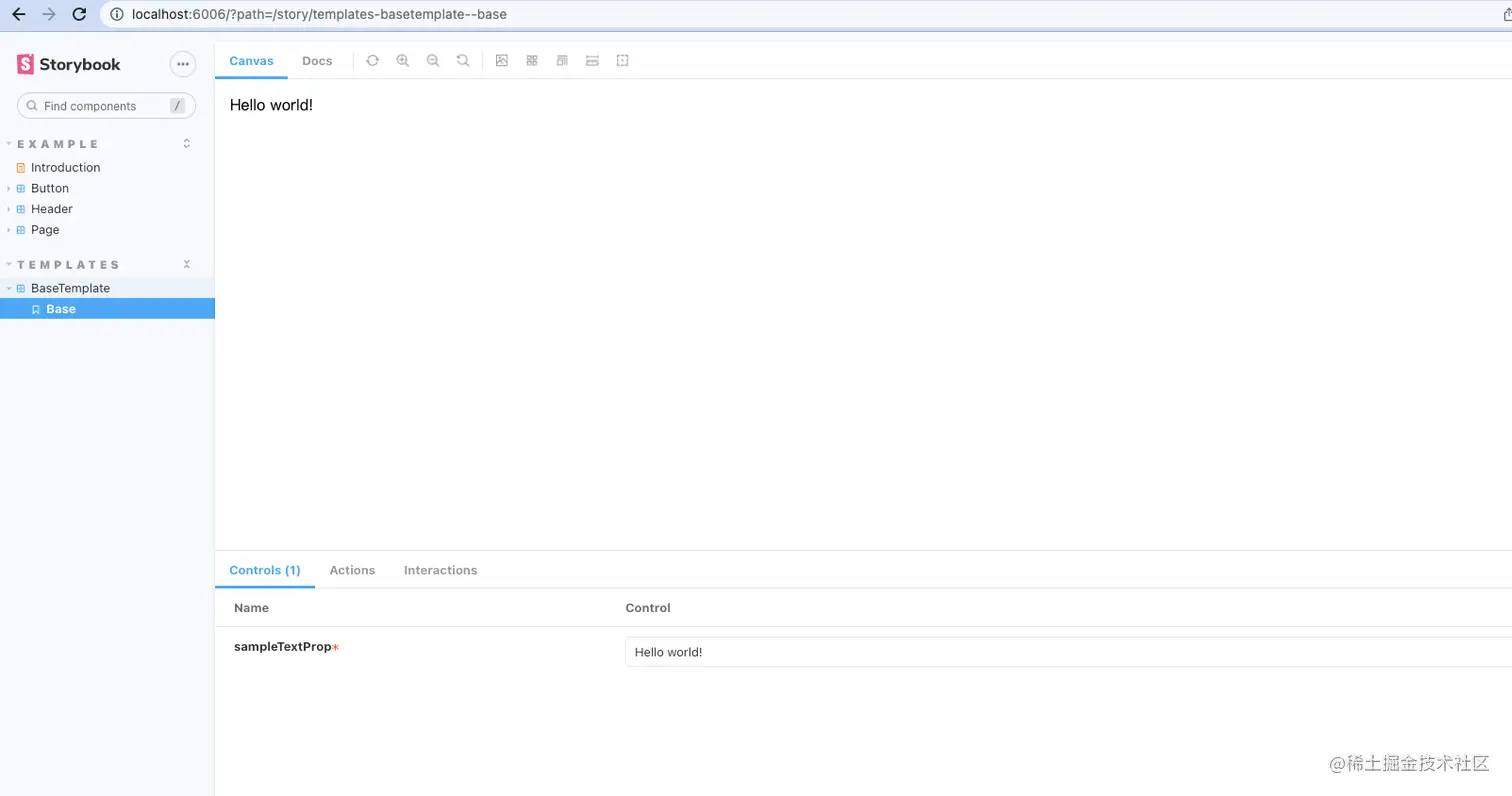Viewport: 1512px width, 796px height.
Task: Open the Actions panel tab
Action: point(352,570)
